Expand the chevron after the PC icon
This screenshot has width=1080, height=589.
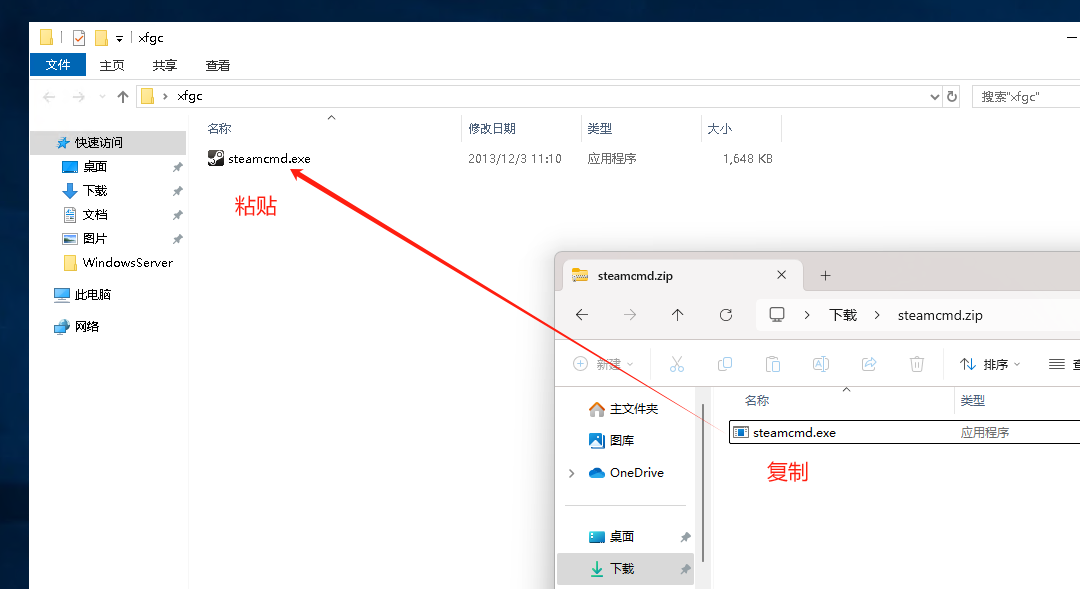807,316
